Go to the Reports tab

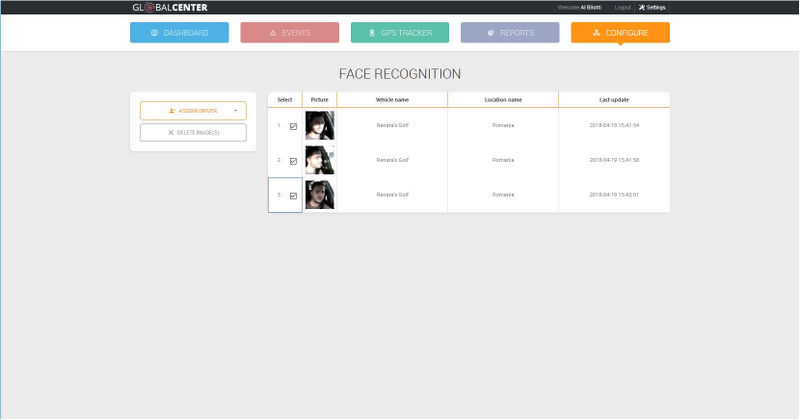[510, 33]
